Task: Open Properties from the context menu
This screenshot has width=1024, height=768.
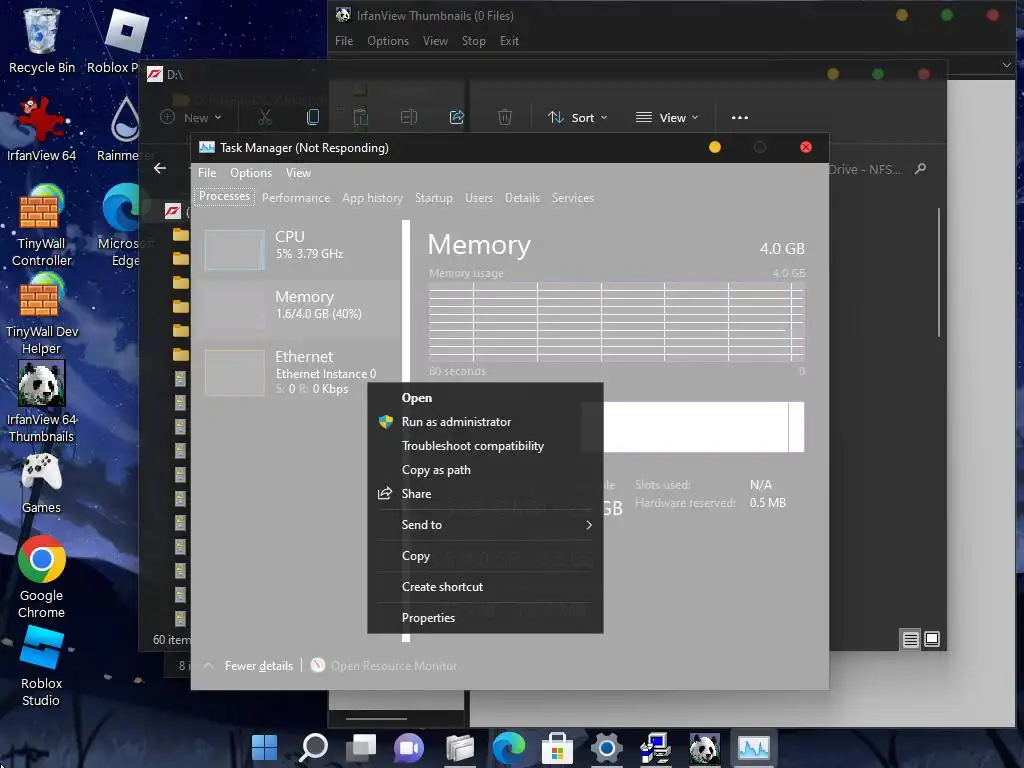Action: (x=485, y=618)
